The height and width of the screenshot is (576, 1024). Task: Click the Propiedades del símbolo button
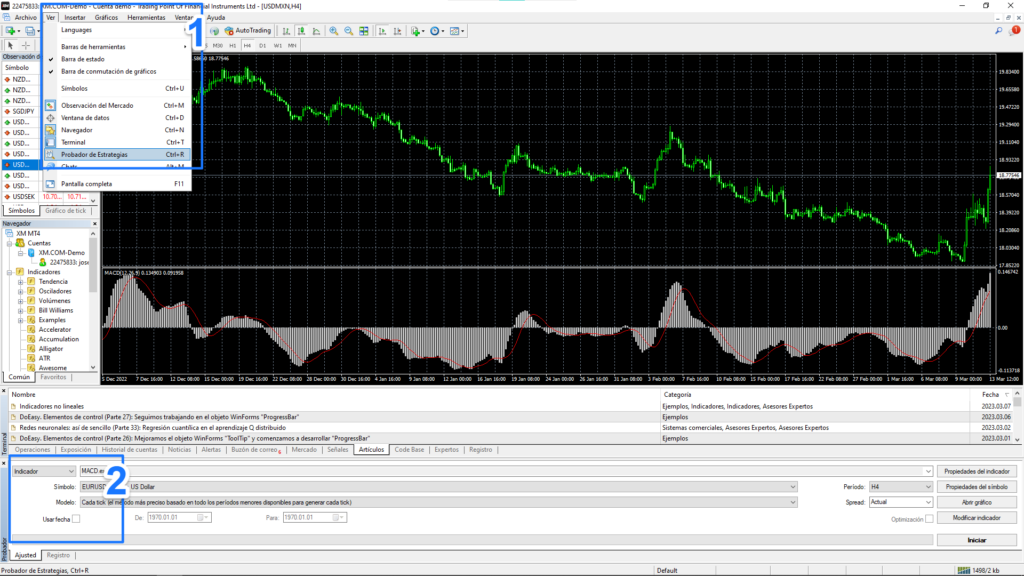977,487
